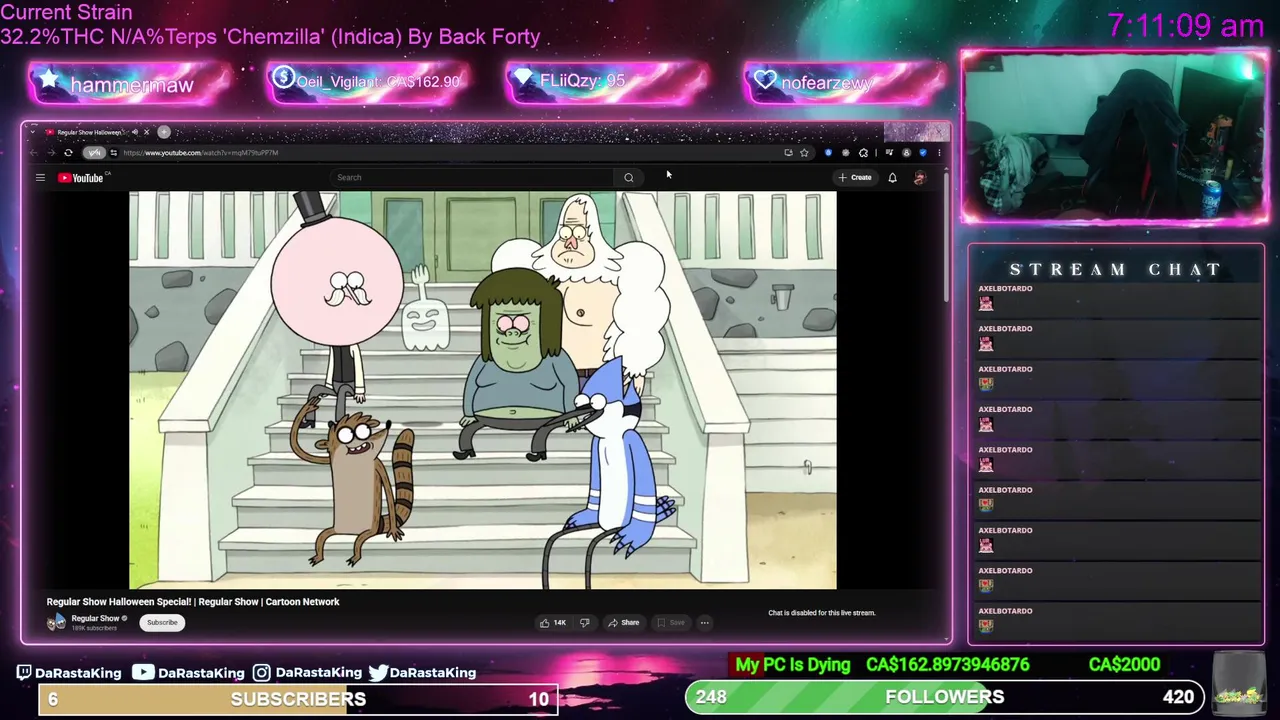Image resolution: width=1280 pixels, height=720 pixels.
Task: Open a new browser tab with plus
Action: pyautogui.click(x=164, y=132)
